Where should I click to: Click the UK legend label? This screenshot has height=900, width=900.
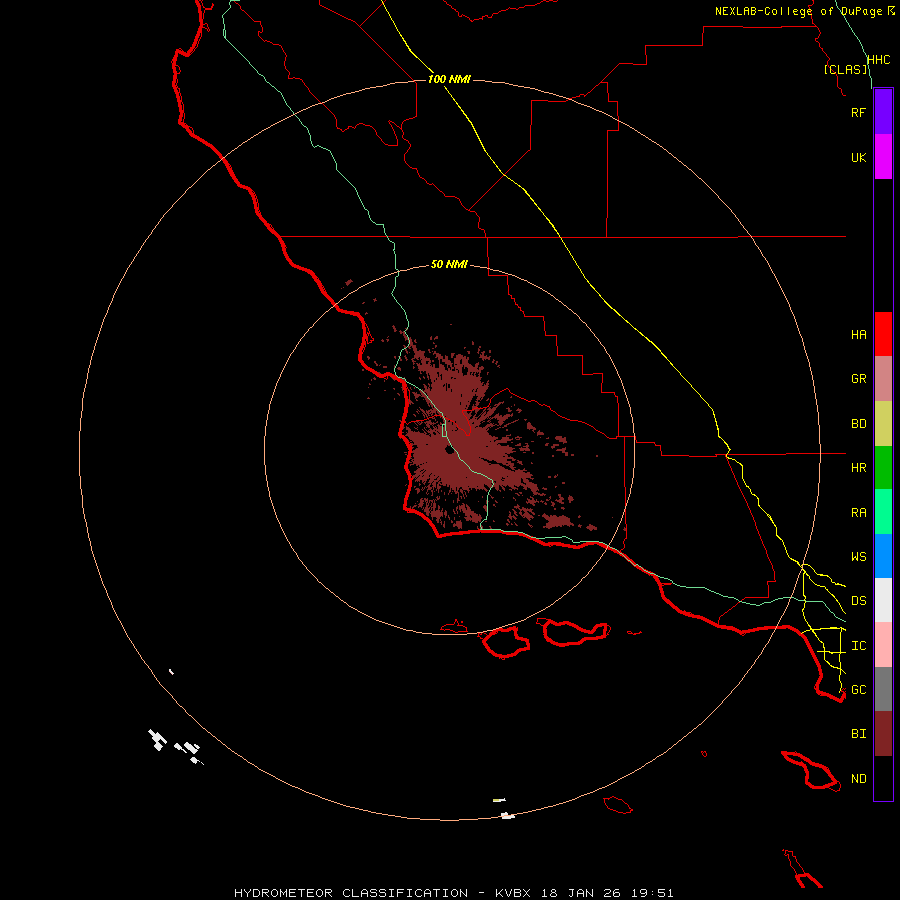[858, 157]
